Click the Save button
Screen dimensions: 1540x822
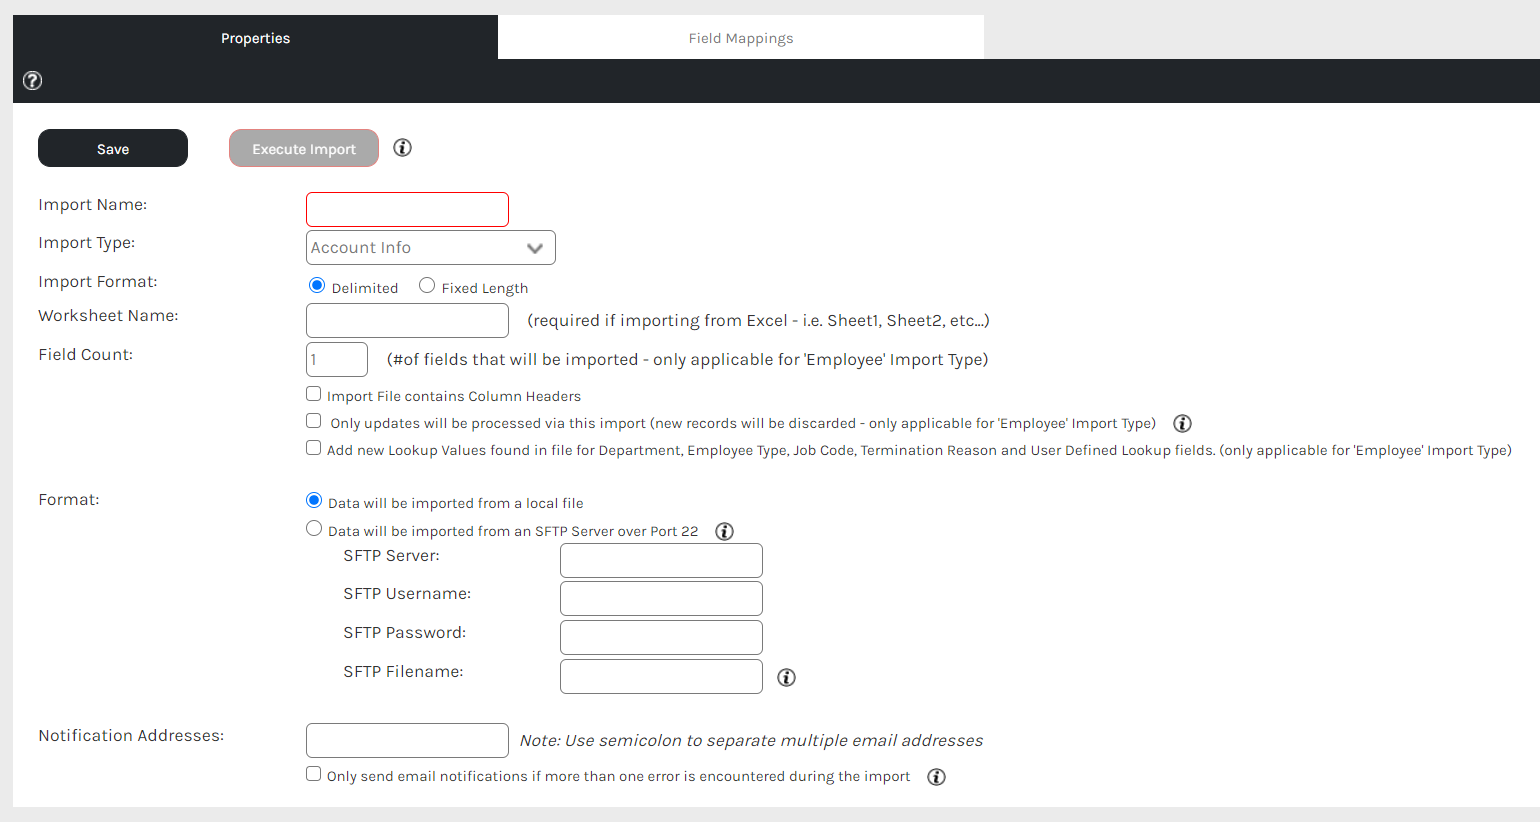[x=113, y=148]
